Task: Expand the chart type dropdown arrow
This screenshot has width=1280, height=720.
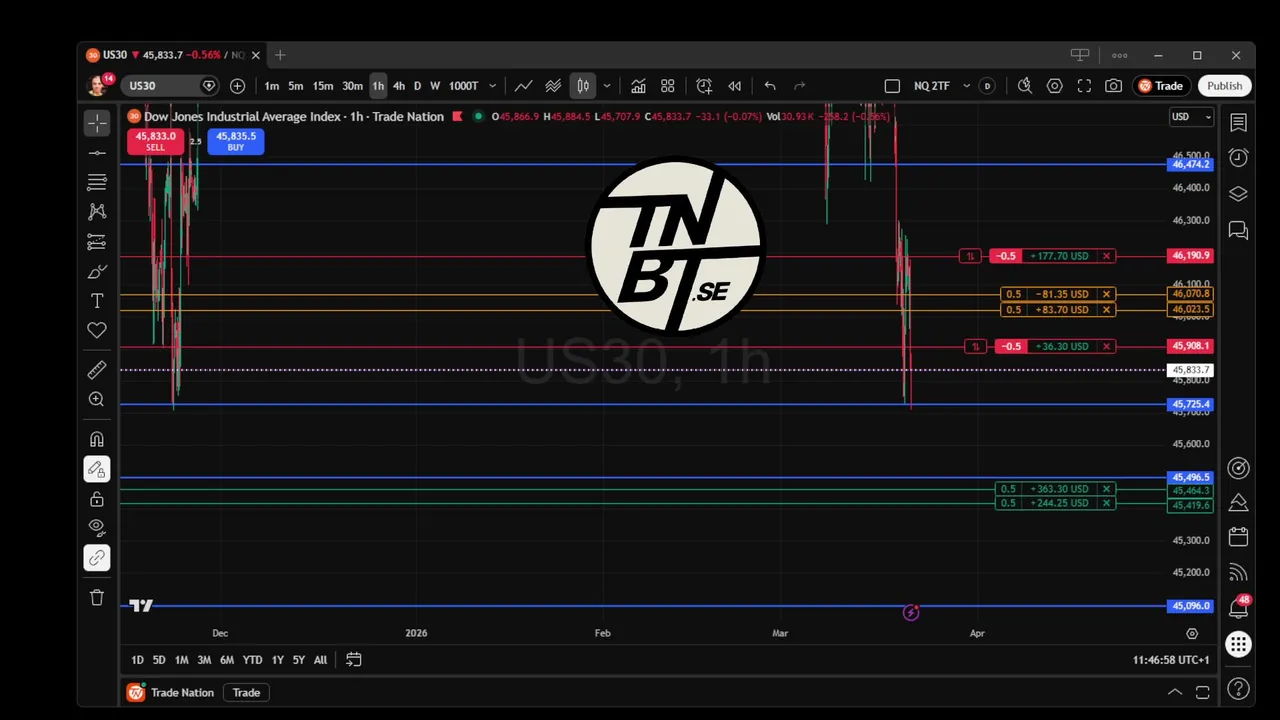Action: click(x=607, y=86)
